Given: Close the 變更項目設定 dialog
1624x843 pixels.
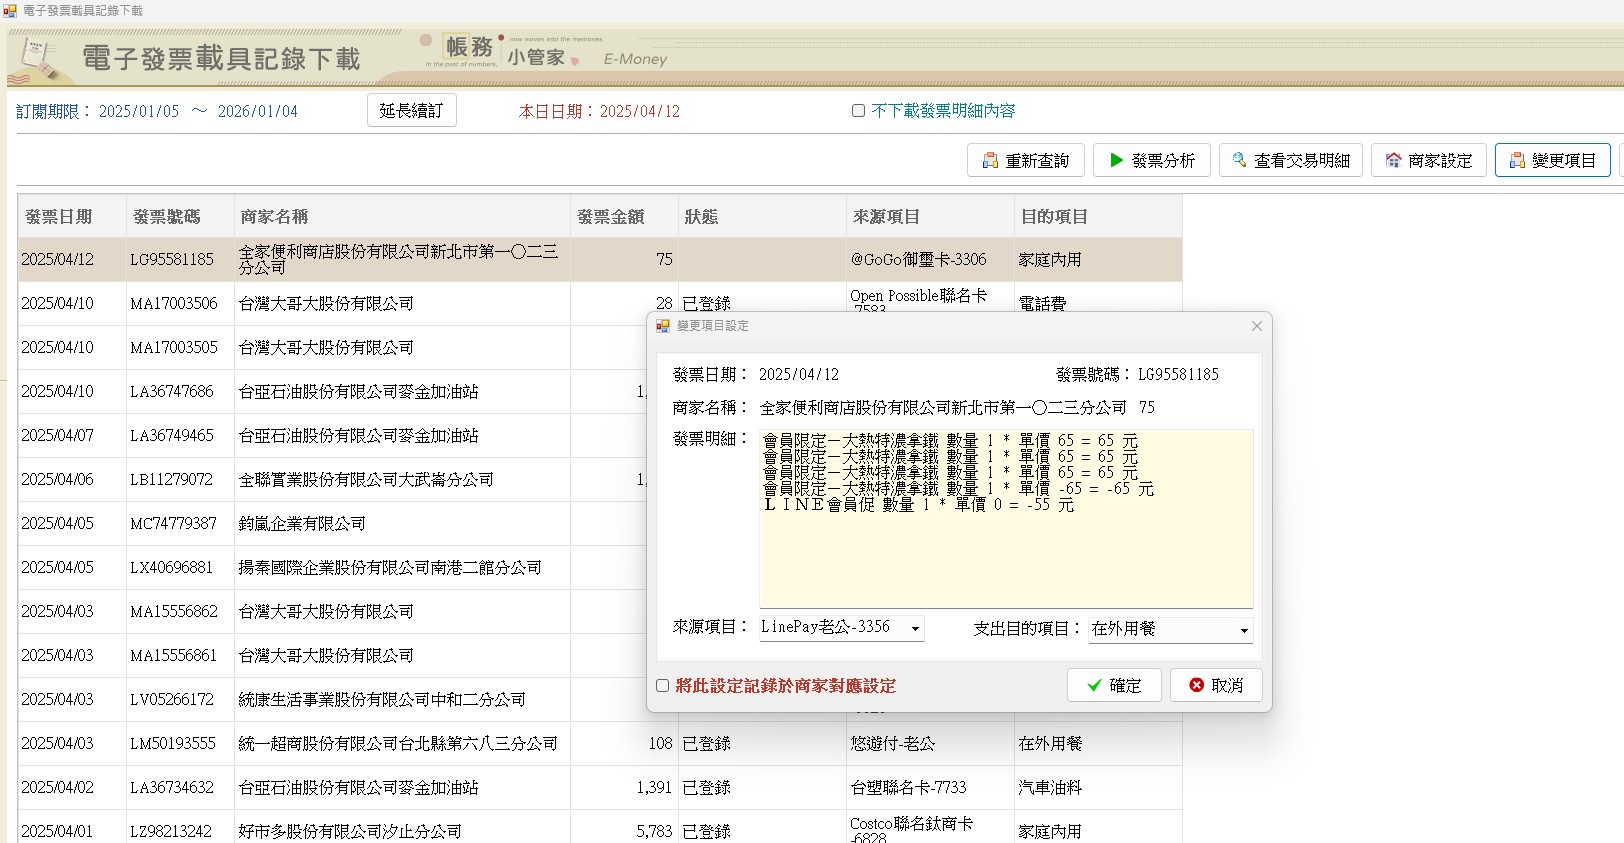Looking at the screenshot, I should click(1257, 326).
